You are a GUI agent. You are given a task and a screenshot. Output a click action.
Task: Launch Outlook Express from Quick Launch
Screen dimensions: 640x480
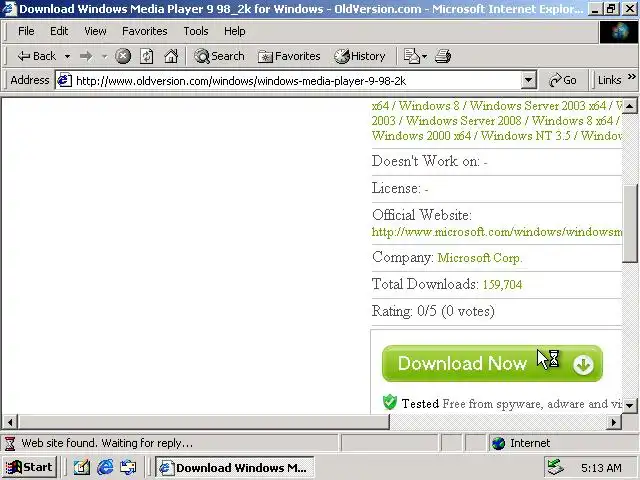click(x=128, y=467)
